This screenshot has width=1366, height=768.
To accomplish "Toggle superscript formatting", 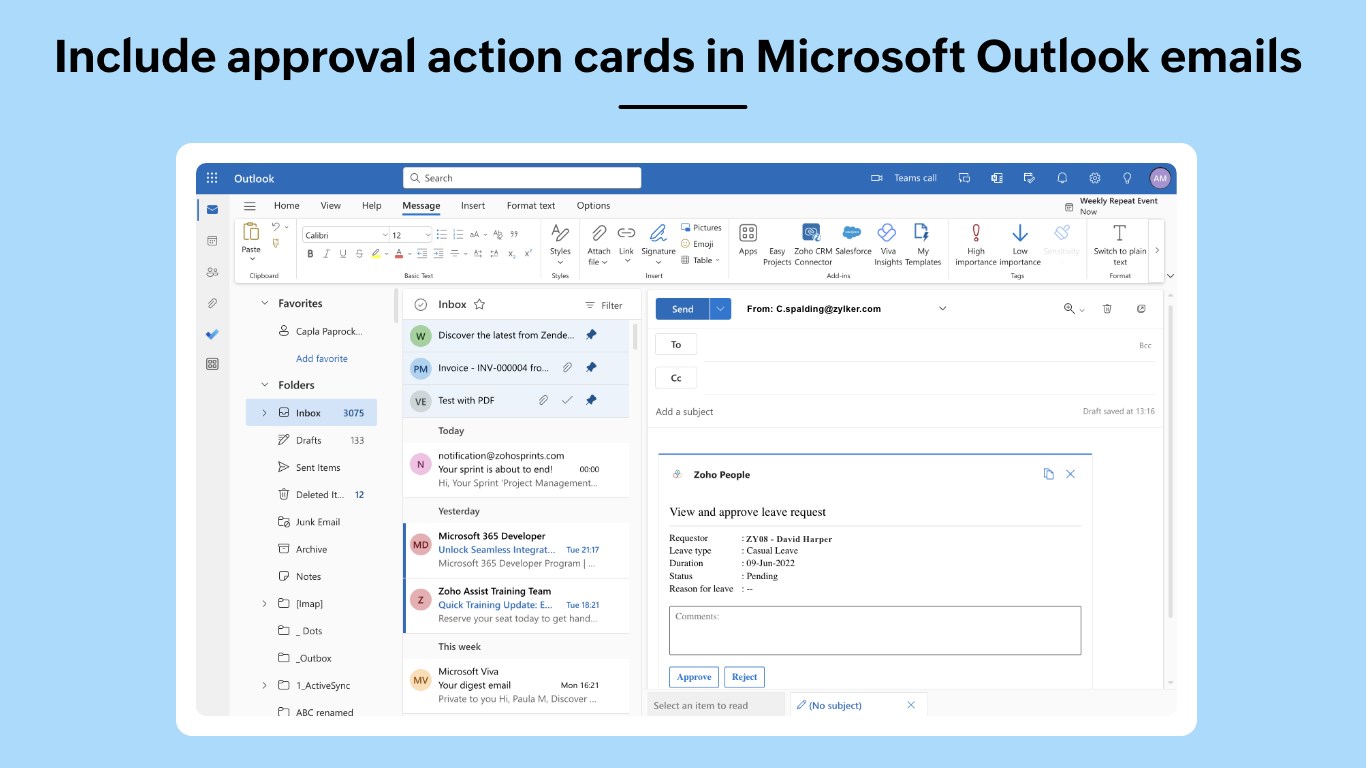I will [x=528, y=254].
